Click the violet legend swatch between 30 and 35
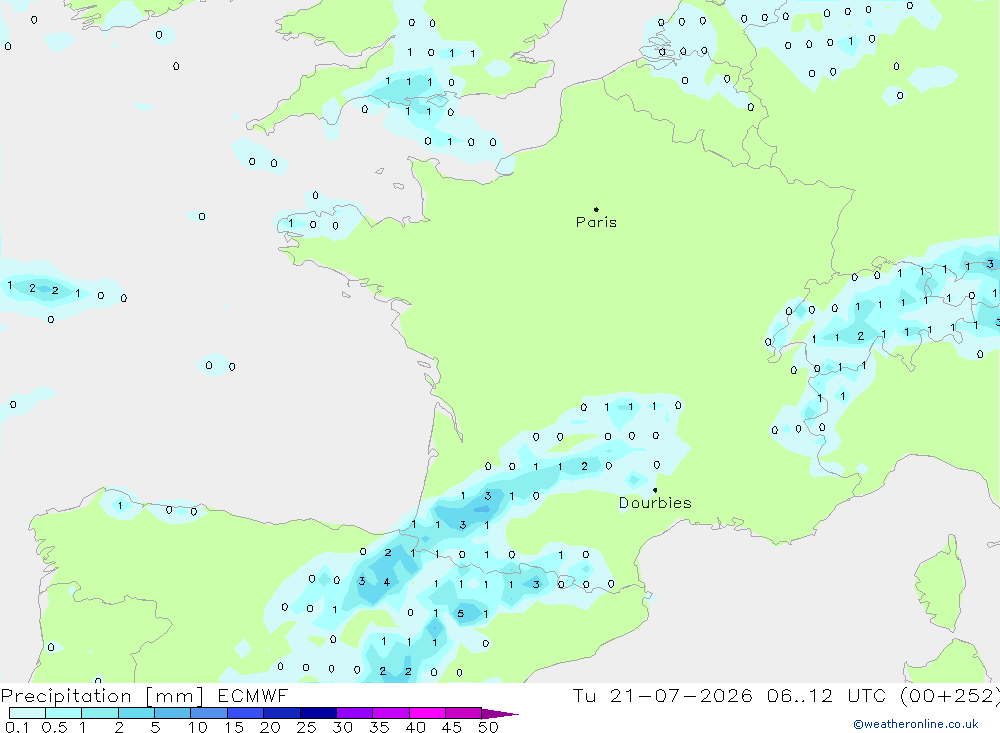The width and height of the screenshot is (1000, 733). click(354, 713)
